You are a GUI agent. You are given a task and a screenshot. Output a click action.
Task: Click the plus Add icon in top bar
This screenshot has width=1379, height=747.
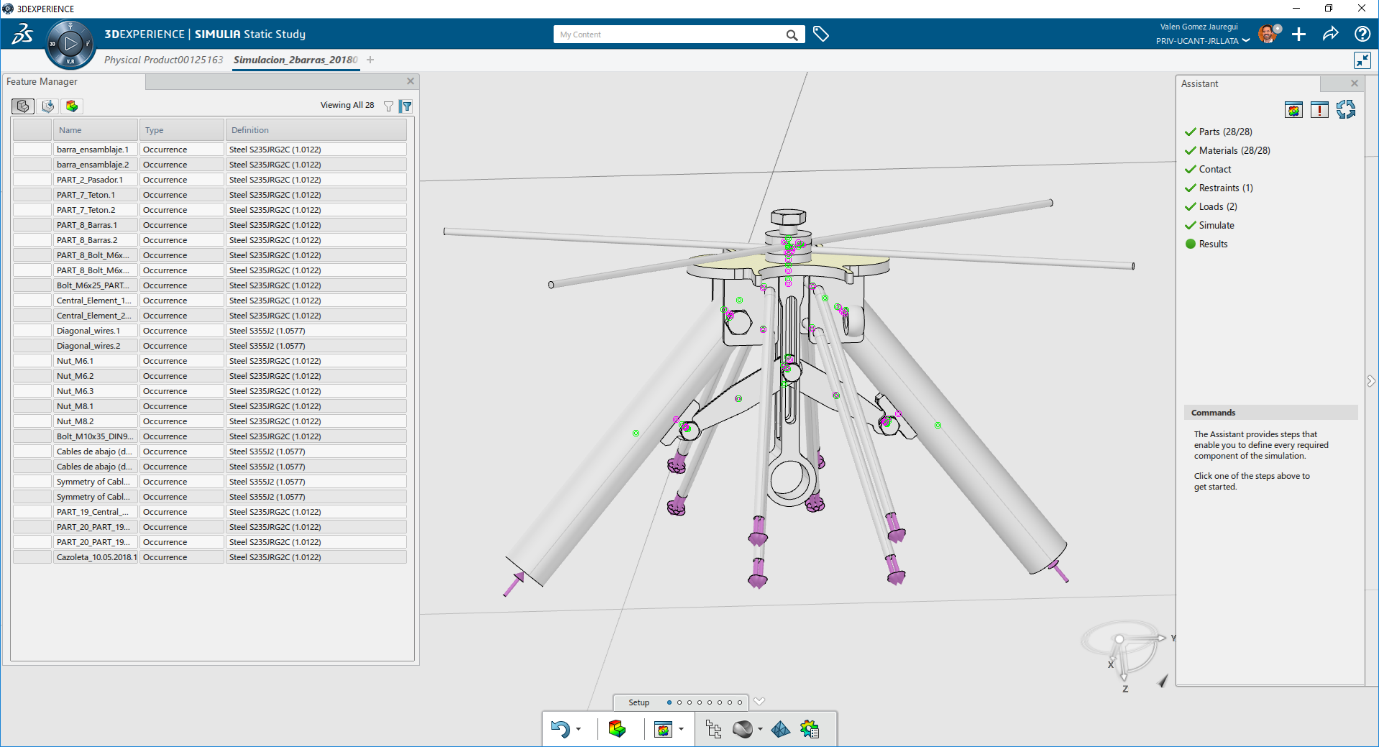(x=1299, y=34)
